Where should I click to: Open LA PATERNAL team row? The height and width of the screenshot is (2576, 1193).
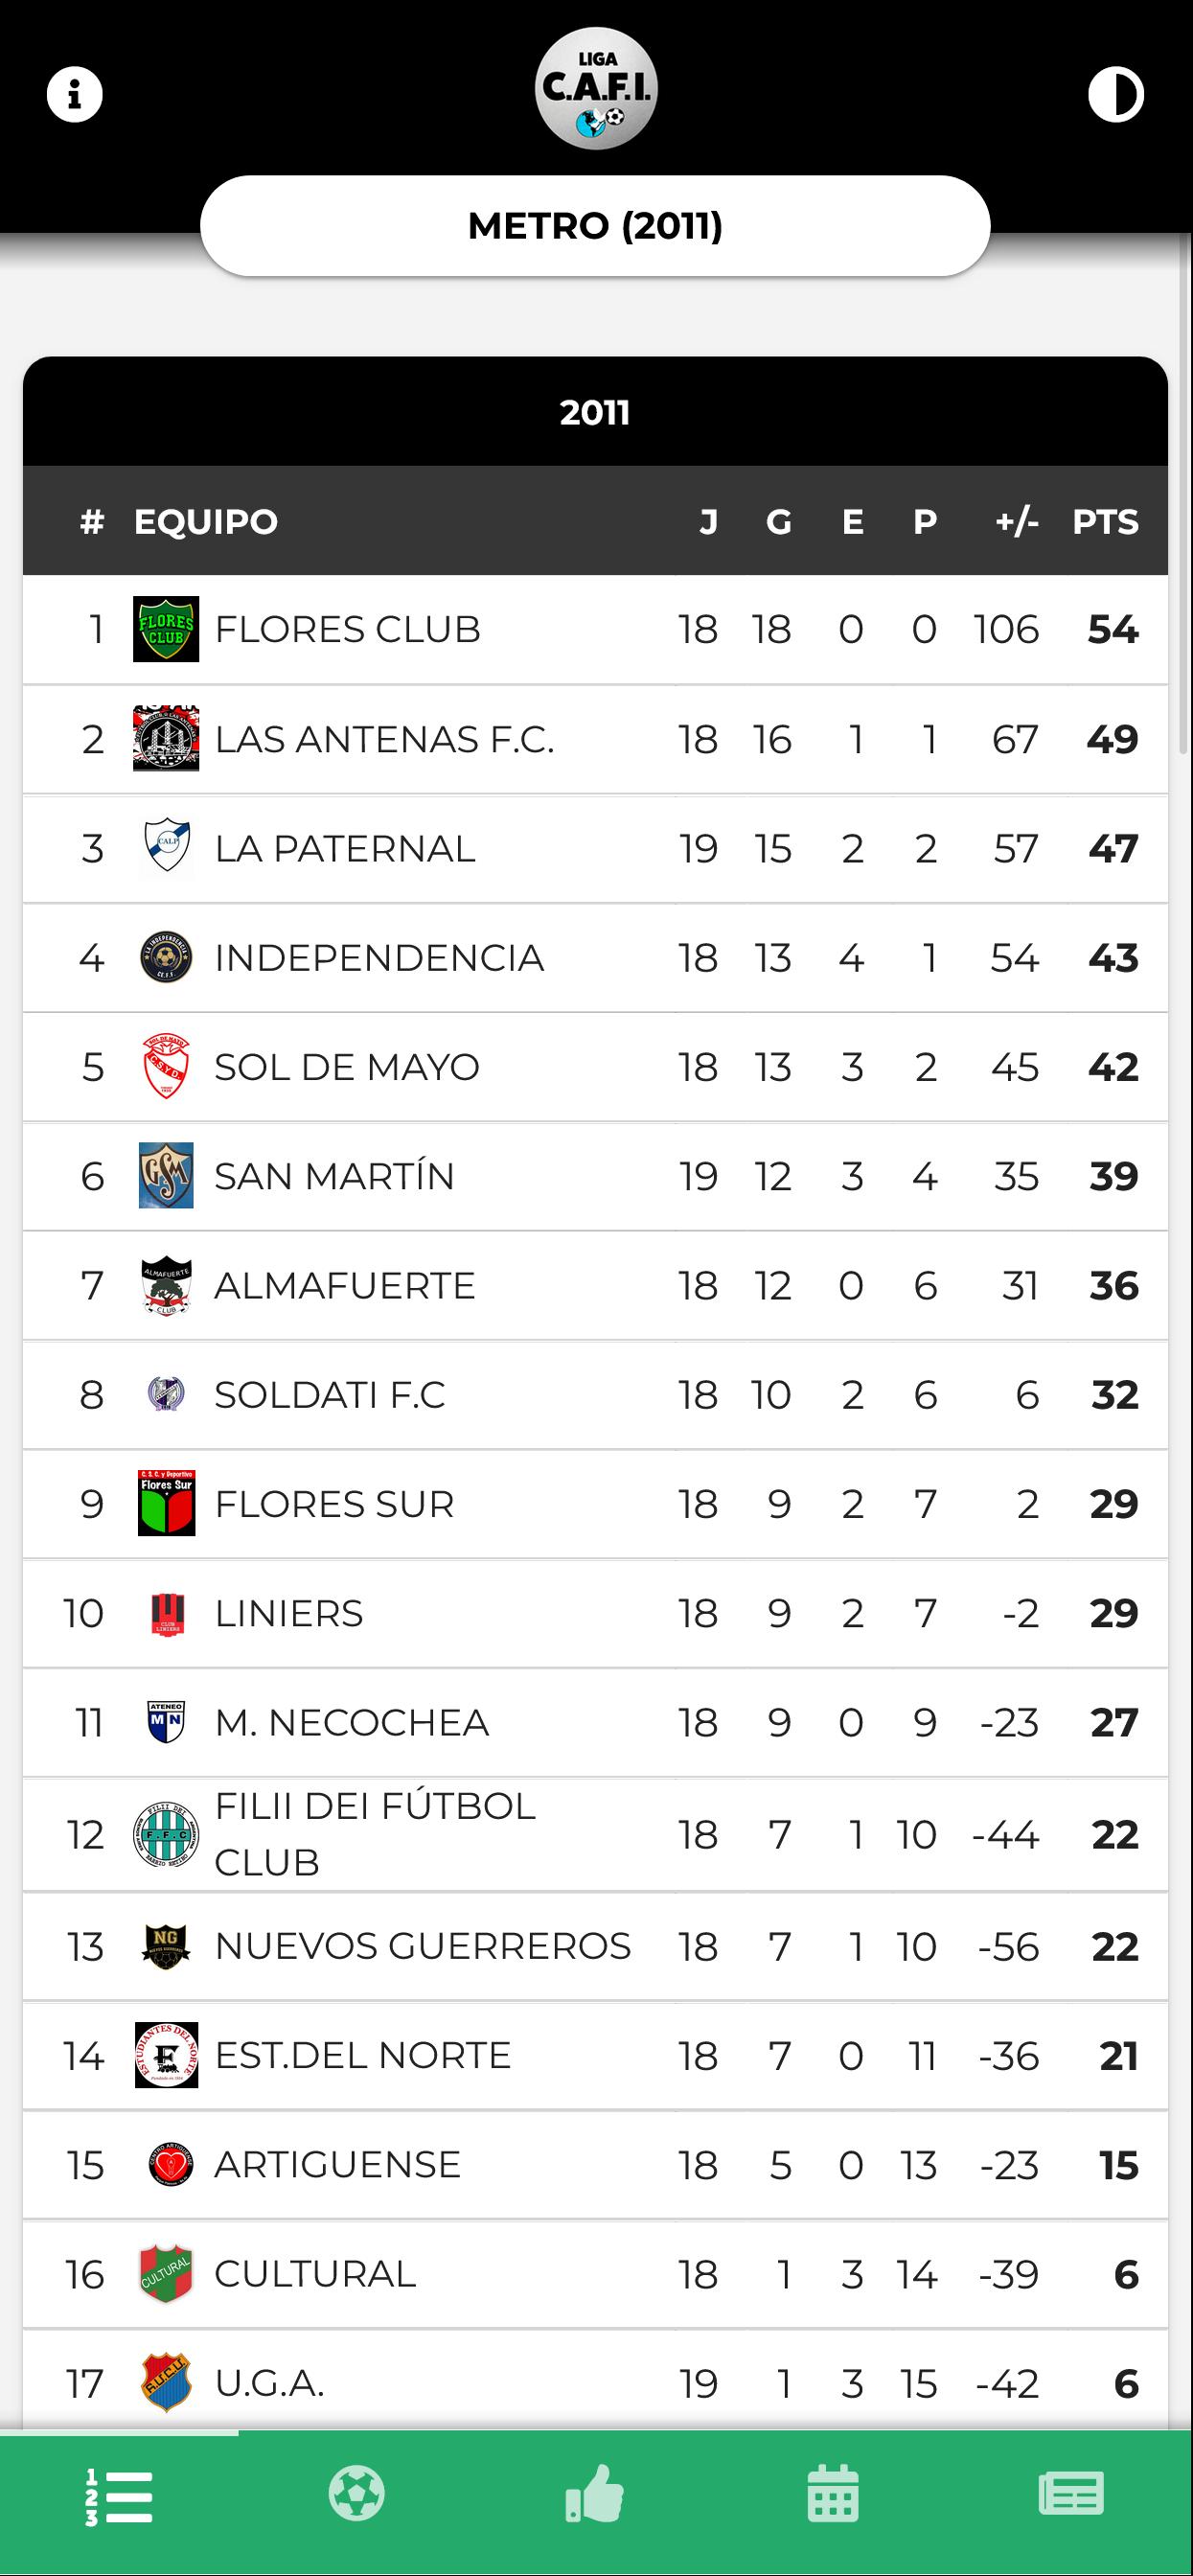pyautogui.click(x=345, y=849)
